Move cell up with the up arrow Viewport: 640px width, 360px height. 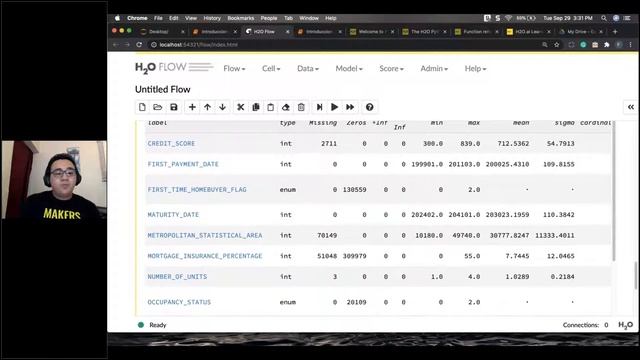(207, 107)
